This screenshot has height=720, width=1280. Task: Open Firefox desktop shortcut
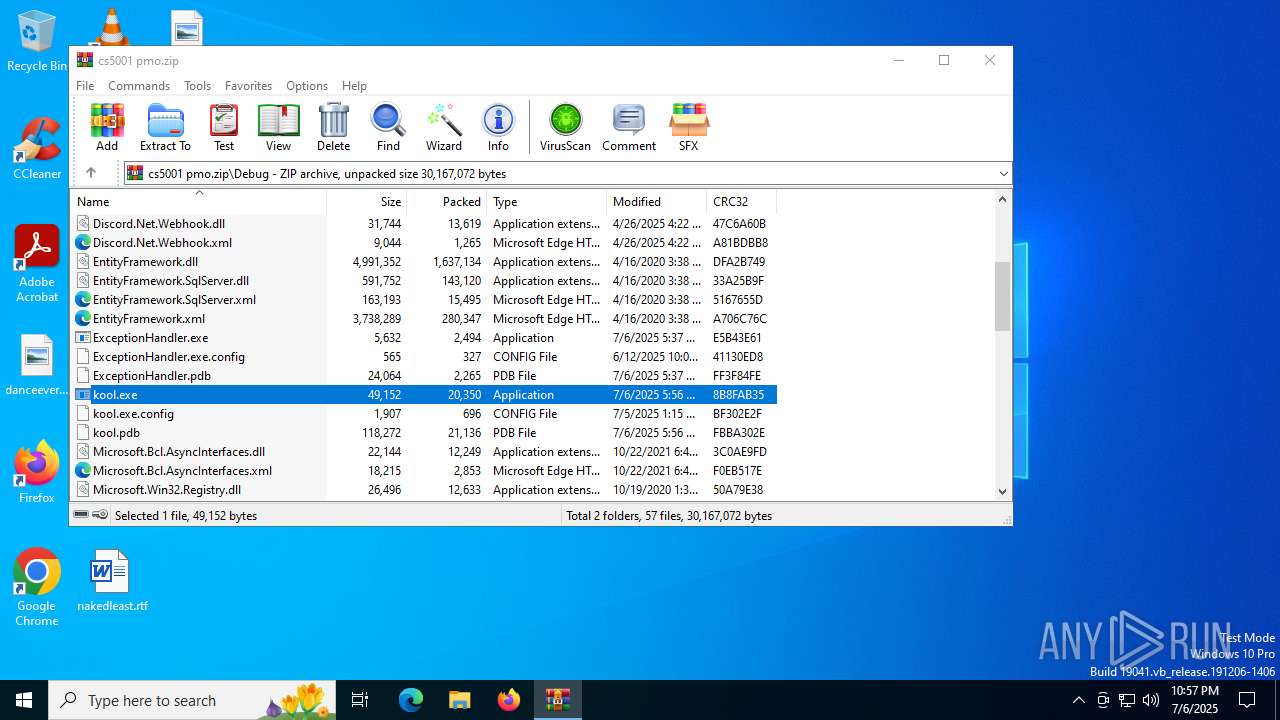point(37,472)
